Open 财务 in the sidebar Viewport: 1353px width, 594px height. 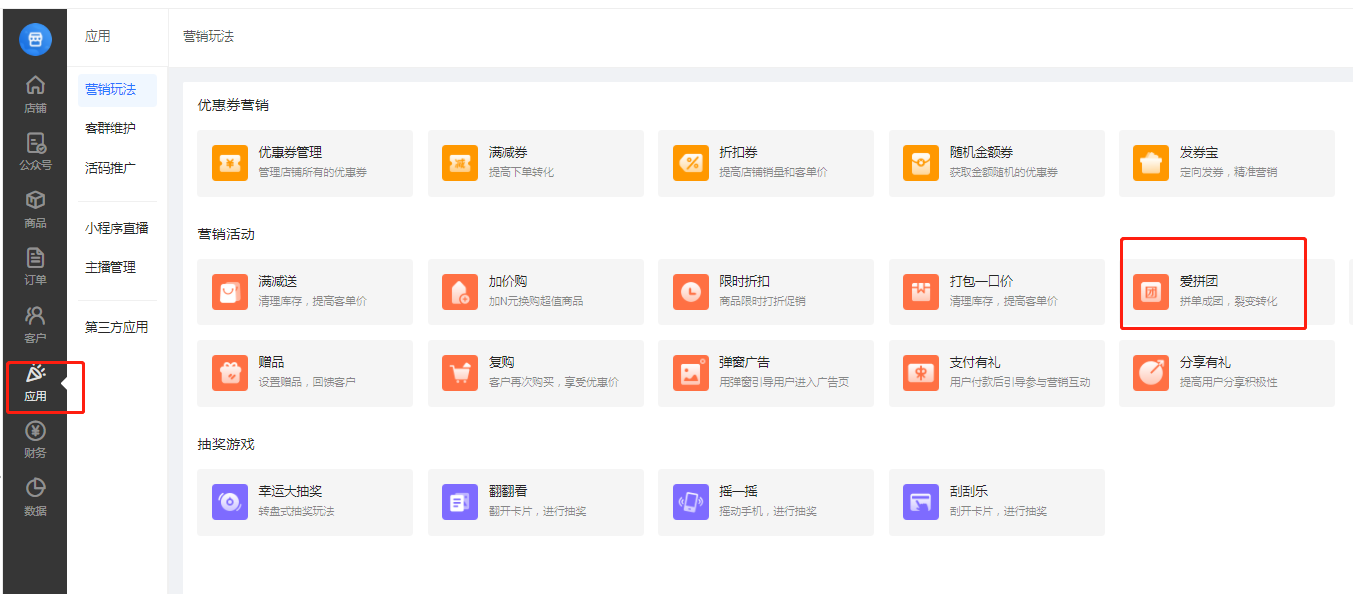point(35,439)
